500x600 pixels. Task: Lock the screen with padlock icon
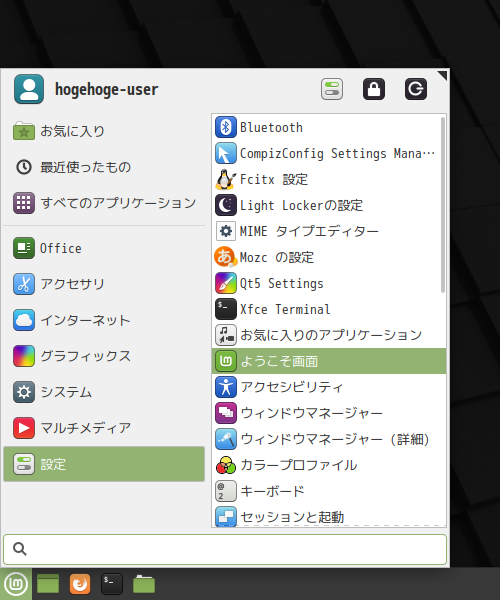374,89
